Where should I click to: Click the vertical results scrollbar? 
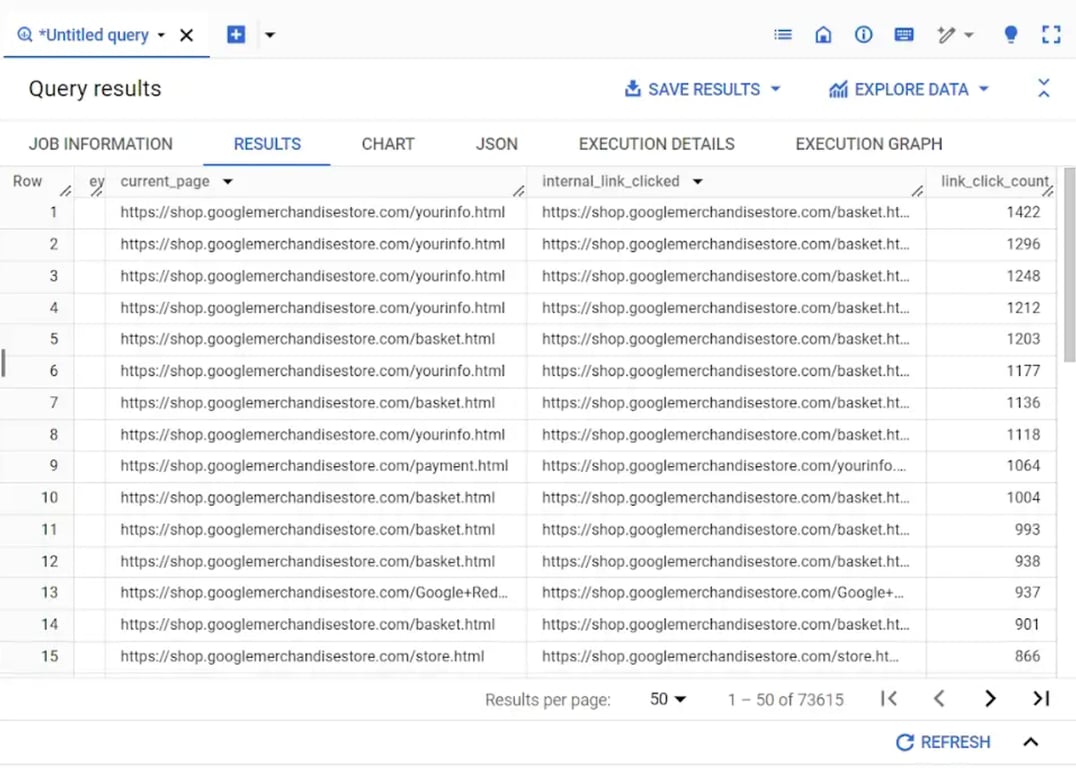coord(1069,264)
